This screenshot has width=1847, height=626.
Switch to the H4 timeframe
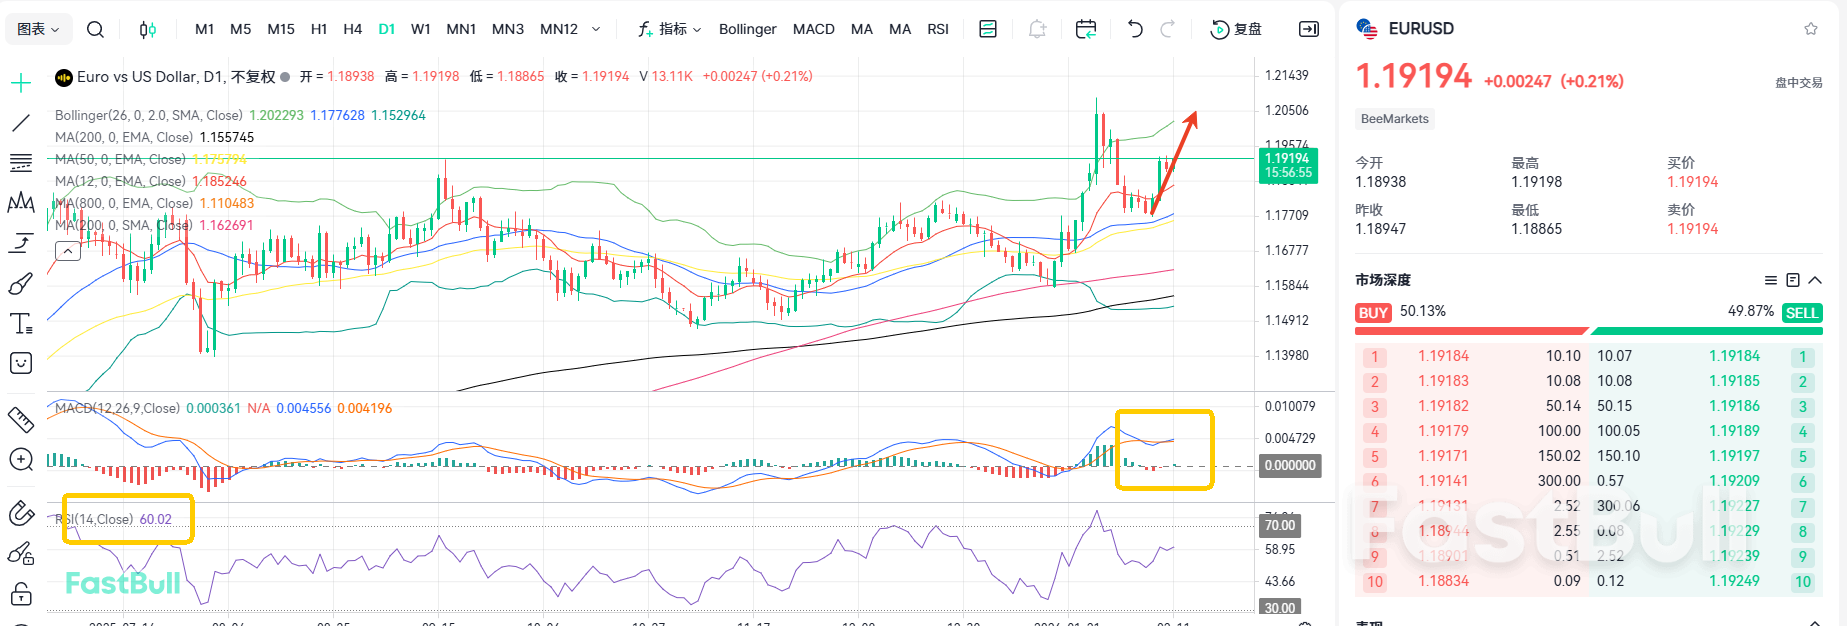tap(352, 29)
